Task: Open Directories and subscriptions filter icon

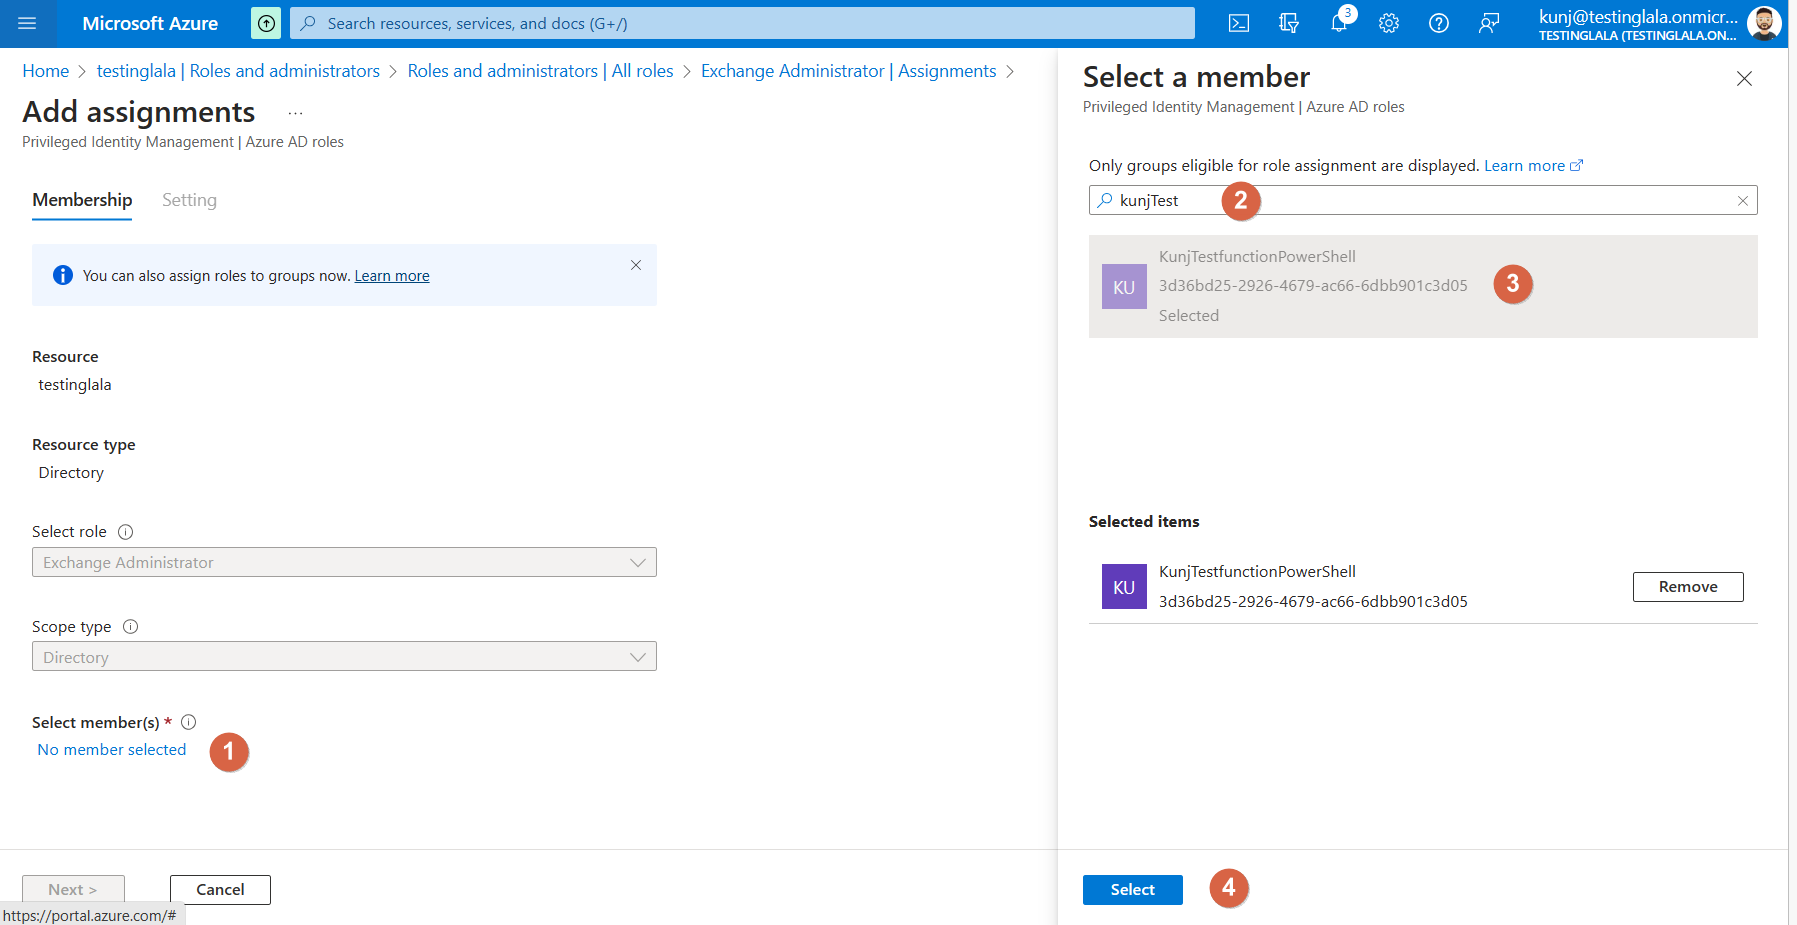Action: (x=1288, y=23)
